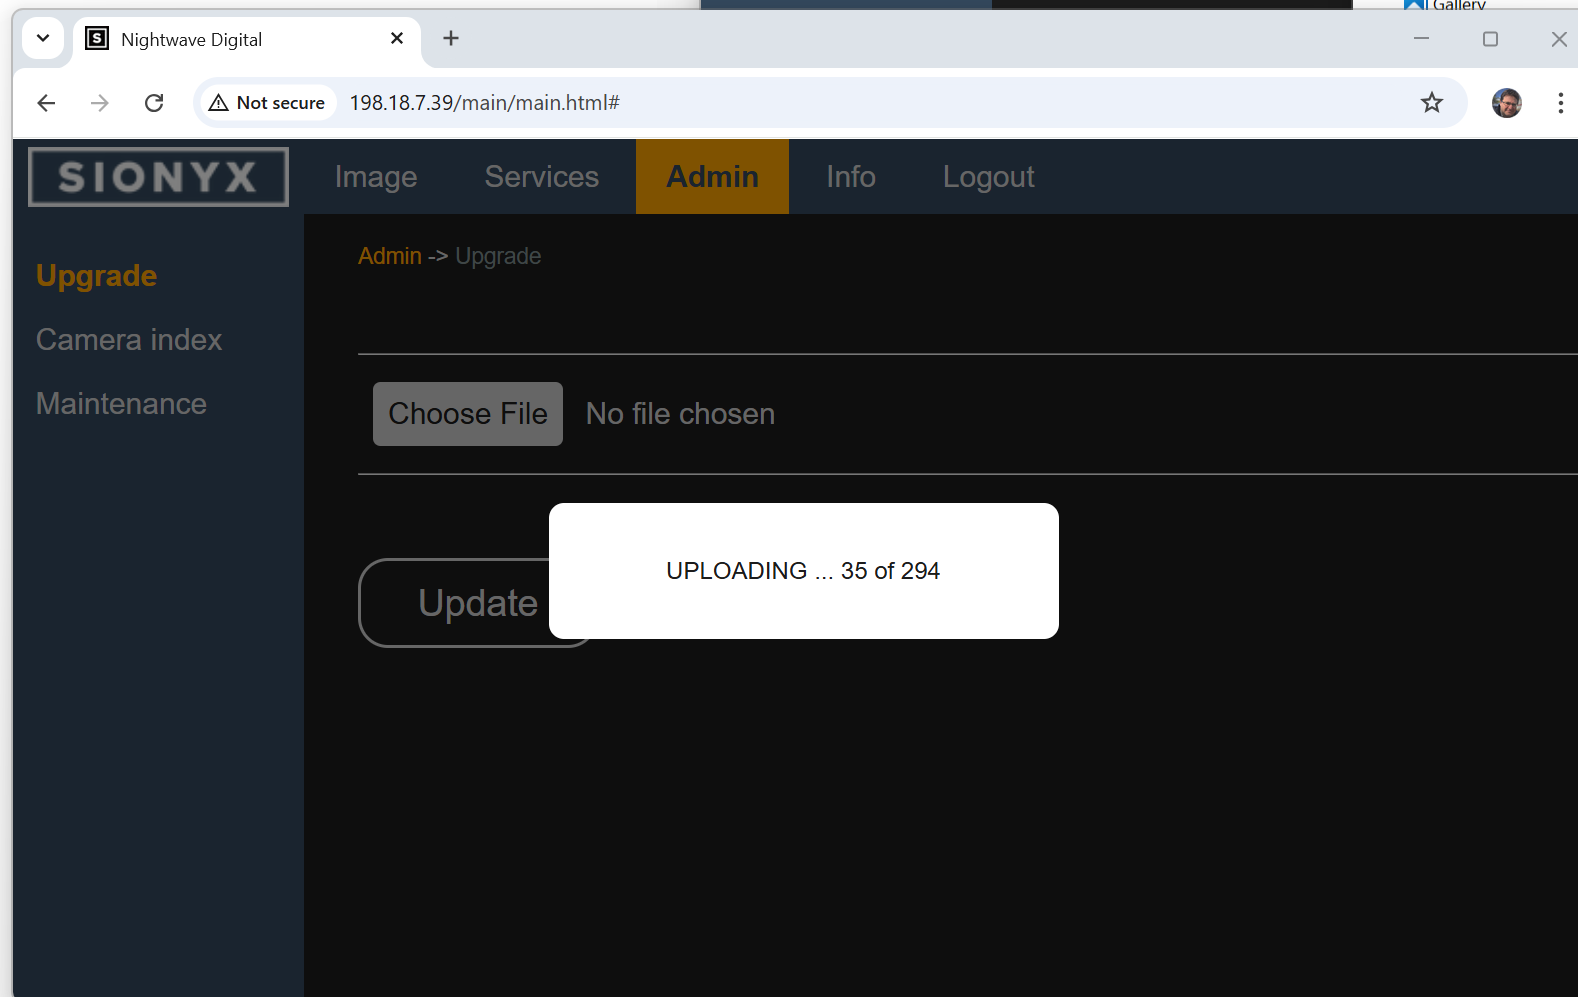This screenshot has width=1578, height=997.
Task: Open the Info tab
Action: click(x=850, y=177)
